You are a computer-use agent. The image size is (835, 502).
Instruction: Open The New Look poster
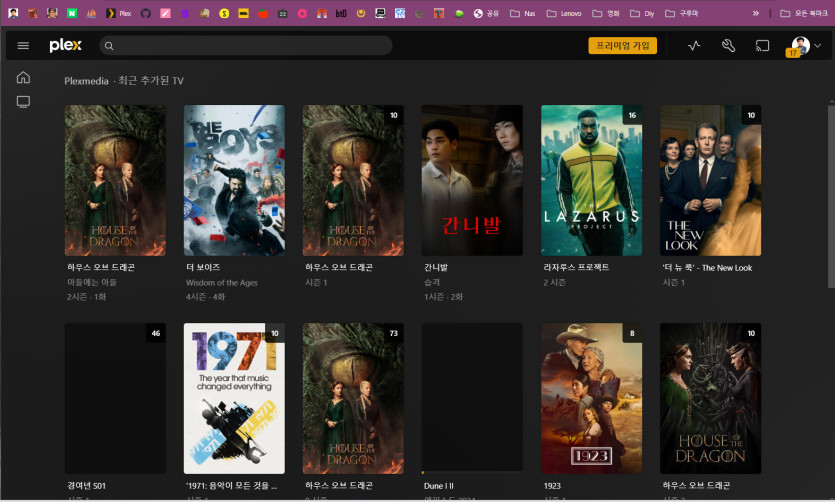click(x=710, y=180)
